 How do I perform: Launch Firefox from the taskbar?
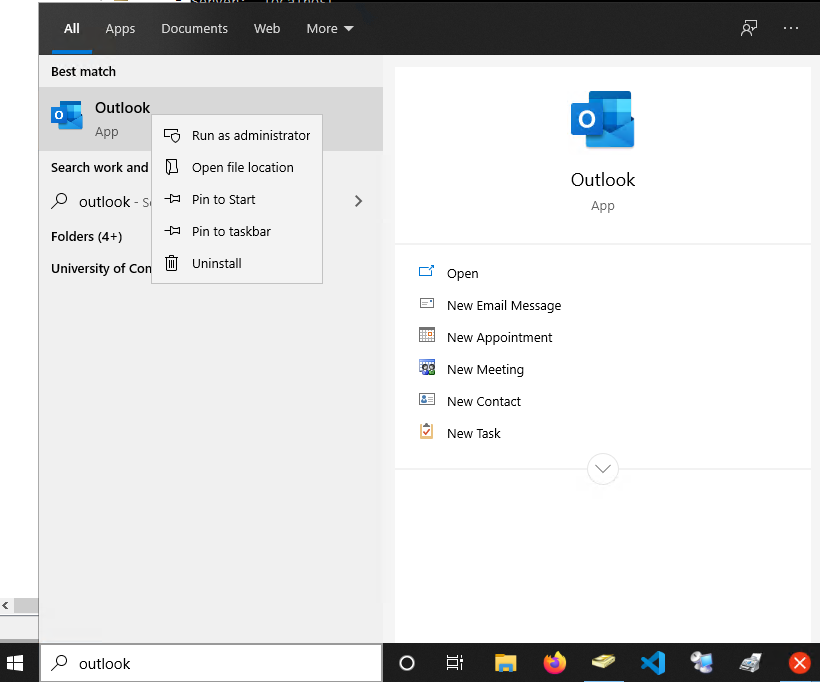[x=555, y=663]
